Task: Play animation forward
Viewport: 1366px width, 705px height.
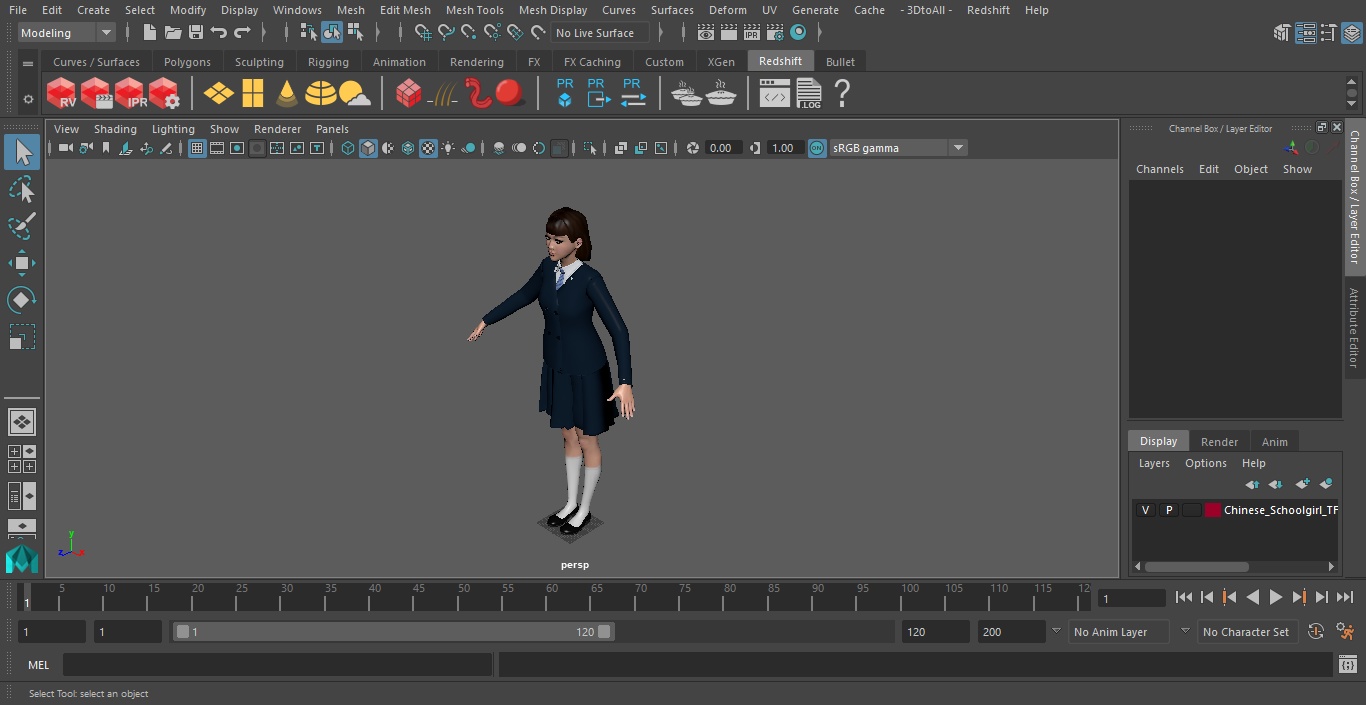Action: [1275, 597]
